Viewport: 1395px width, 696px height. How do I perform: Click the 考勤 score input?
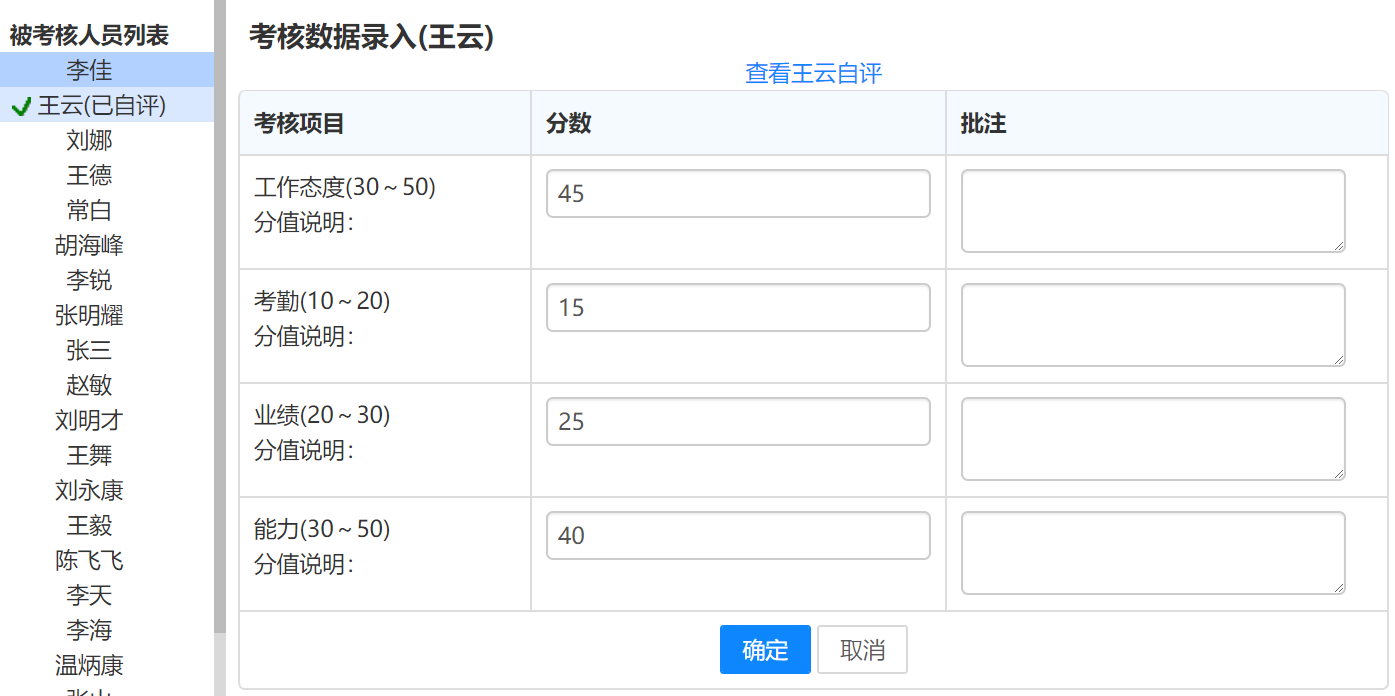coord(738,307)
